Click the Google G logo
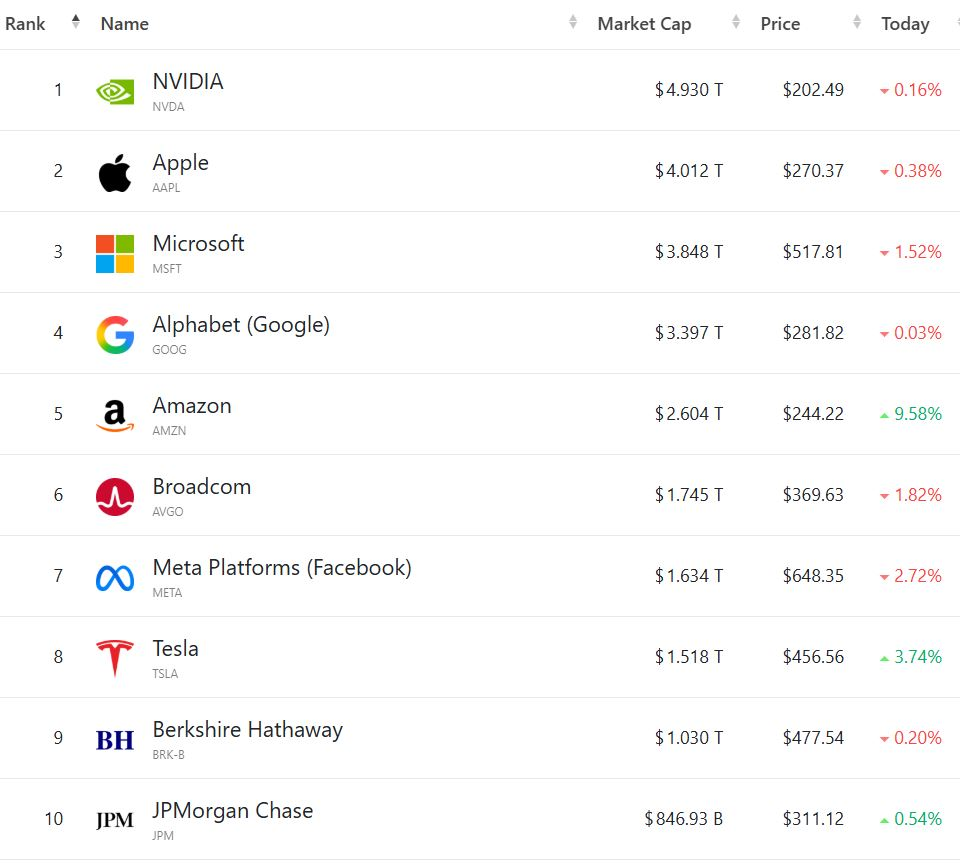960x865 pixels. click(115, 335)
